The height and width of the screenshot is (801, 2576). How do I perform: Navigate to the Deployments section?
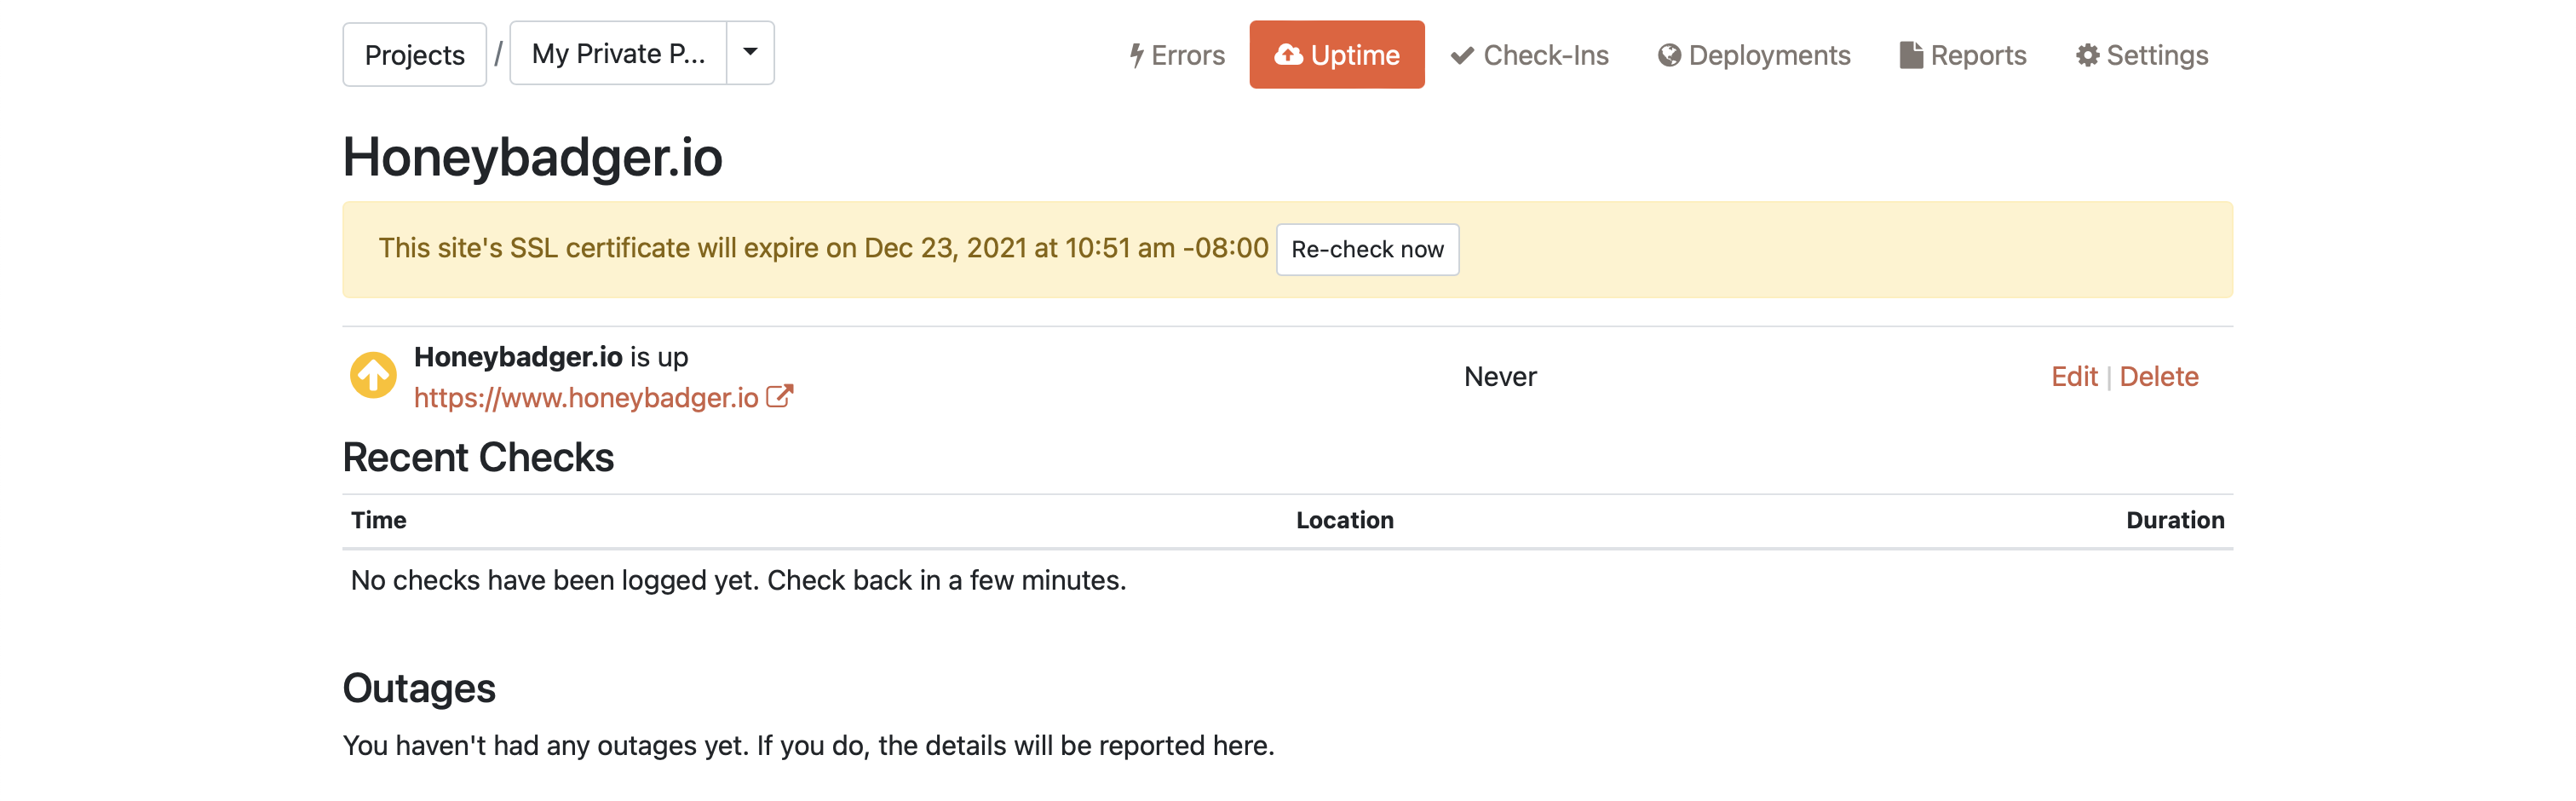pos(1754,55)
